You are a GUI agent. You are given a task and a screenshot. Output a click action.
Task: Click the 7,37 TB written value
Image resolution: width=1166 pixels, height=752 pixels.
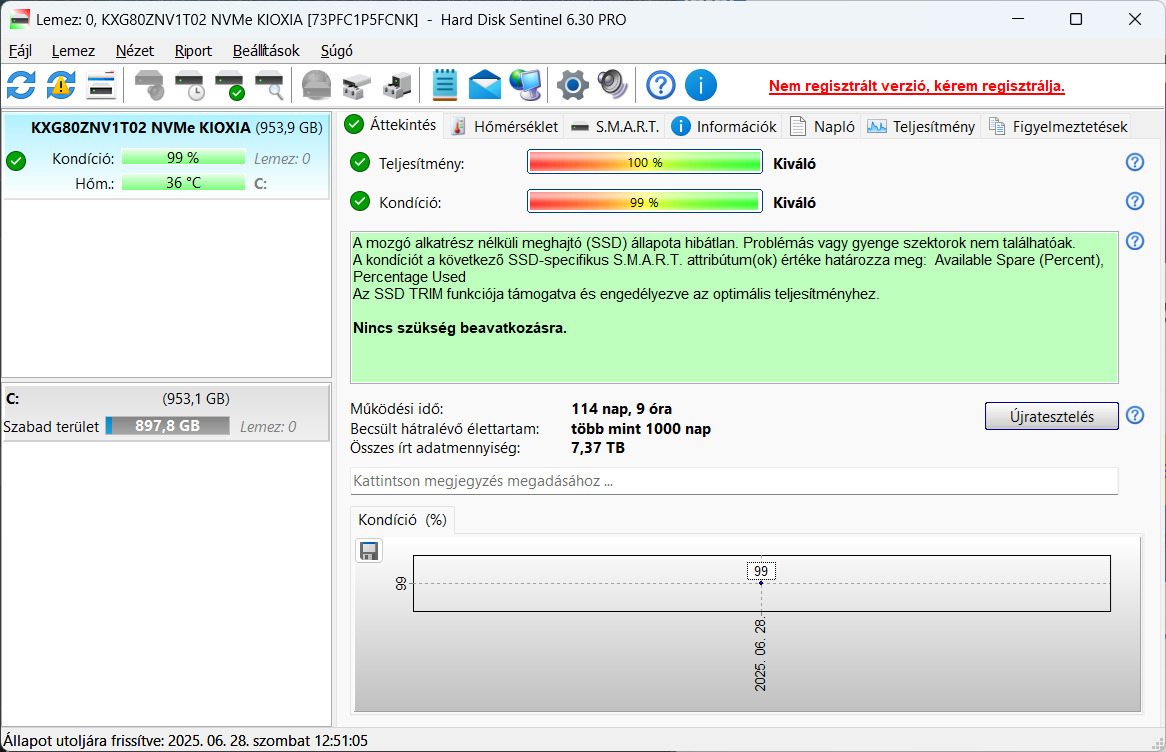[x=598, y=448]
